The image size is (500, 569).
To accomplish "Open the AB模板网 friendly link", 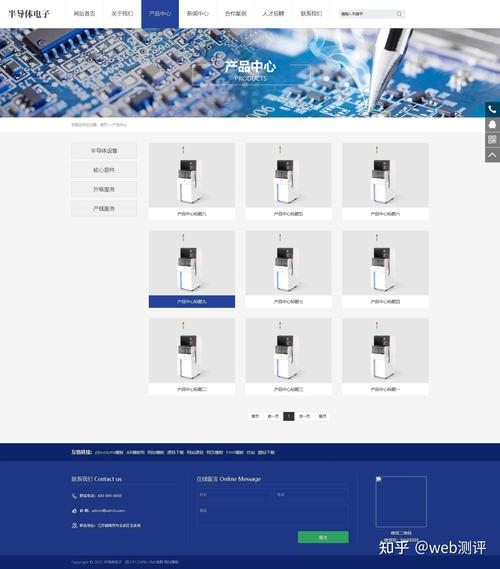I will (x=135, y=453).
